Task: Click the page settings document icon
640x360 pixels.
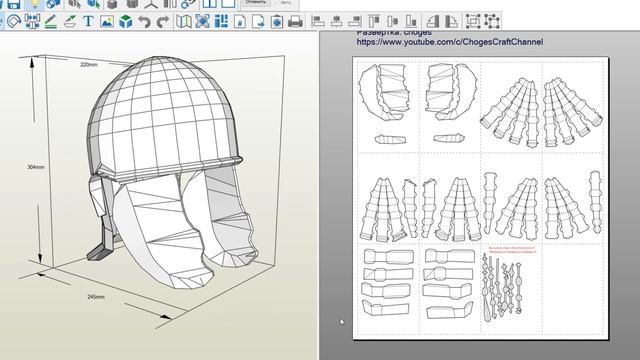Action: pos(240,21)
